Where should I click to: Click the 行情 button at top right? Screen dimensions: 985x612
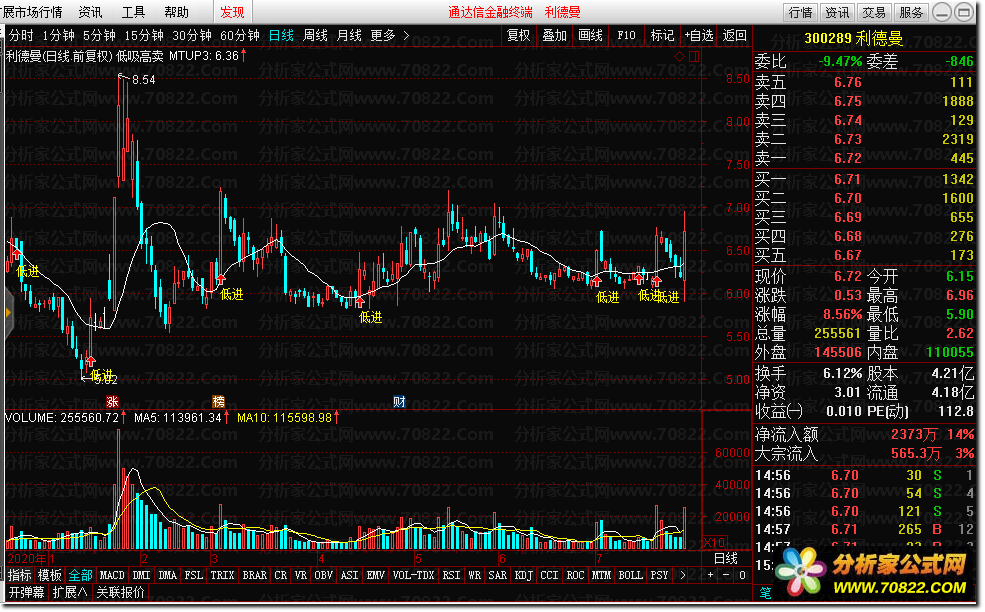(x=800, y=12)
